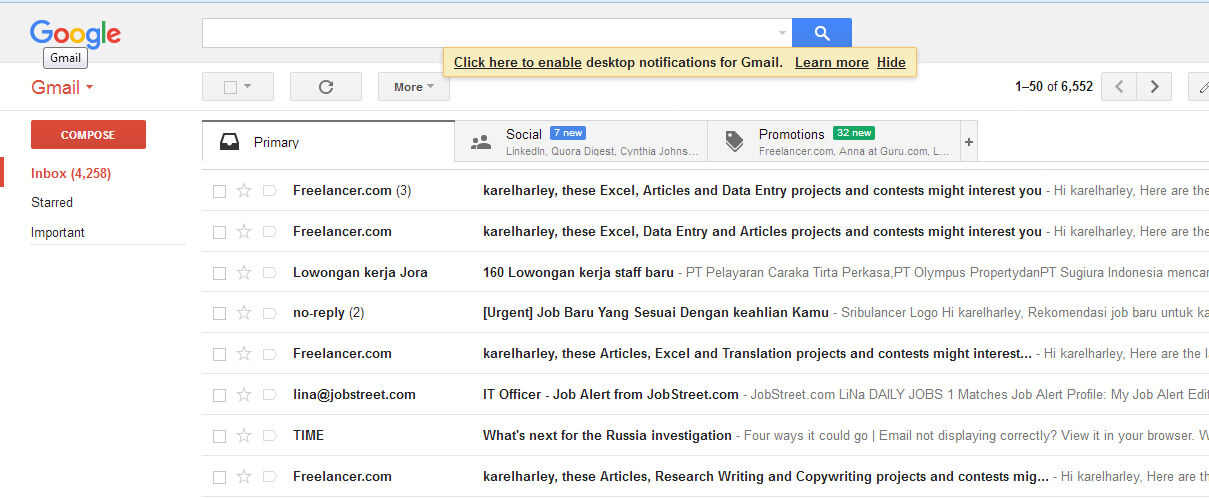Click the blue search magnifier button

(822, 33)
